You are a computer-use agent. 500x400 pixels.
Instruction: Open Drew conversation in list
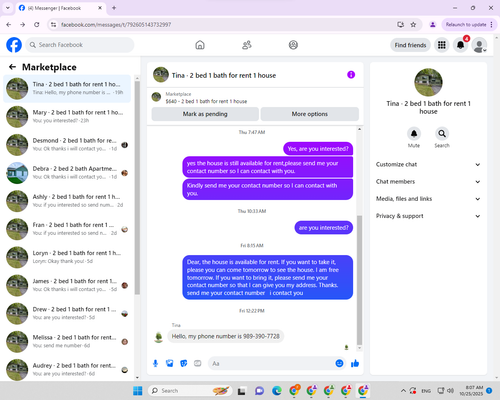(x=67, y=313)
